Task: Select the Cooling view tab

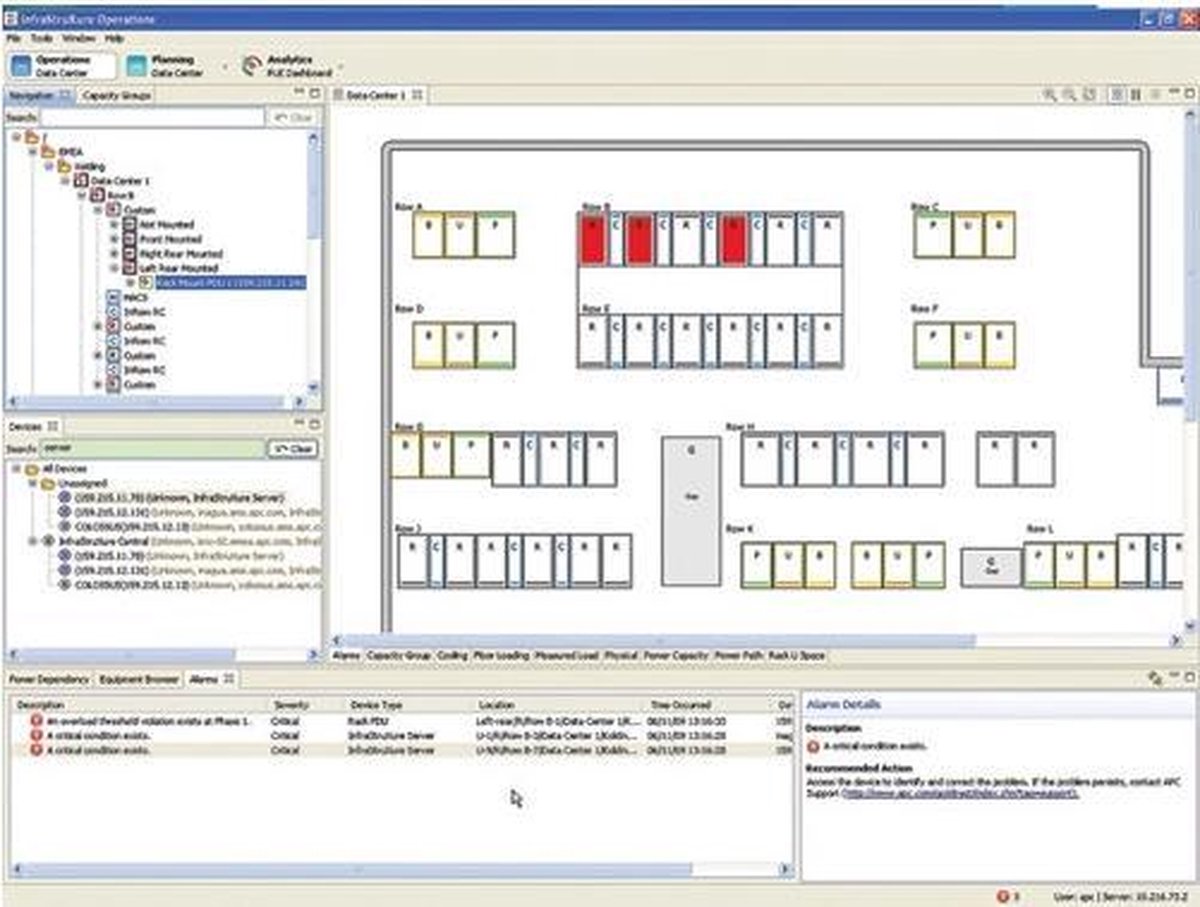Action: tap(452, 655)
